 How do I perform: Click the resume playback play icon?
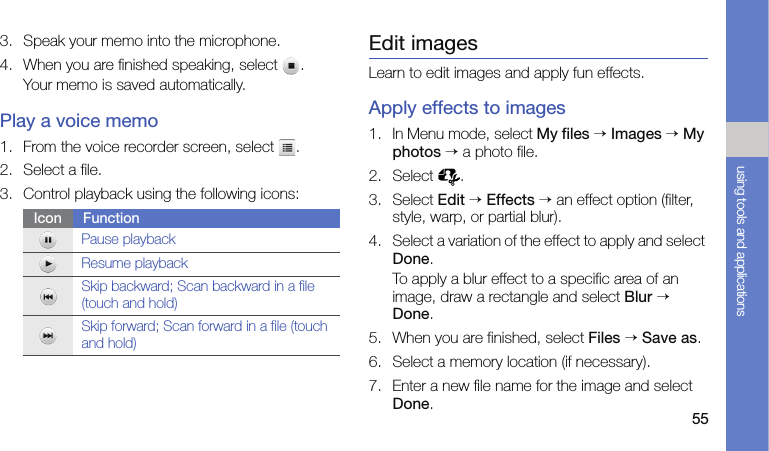coord(48,264)
